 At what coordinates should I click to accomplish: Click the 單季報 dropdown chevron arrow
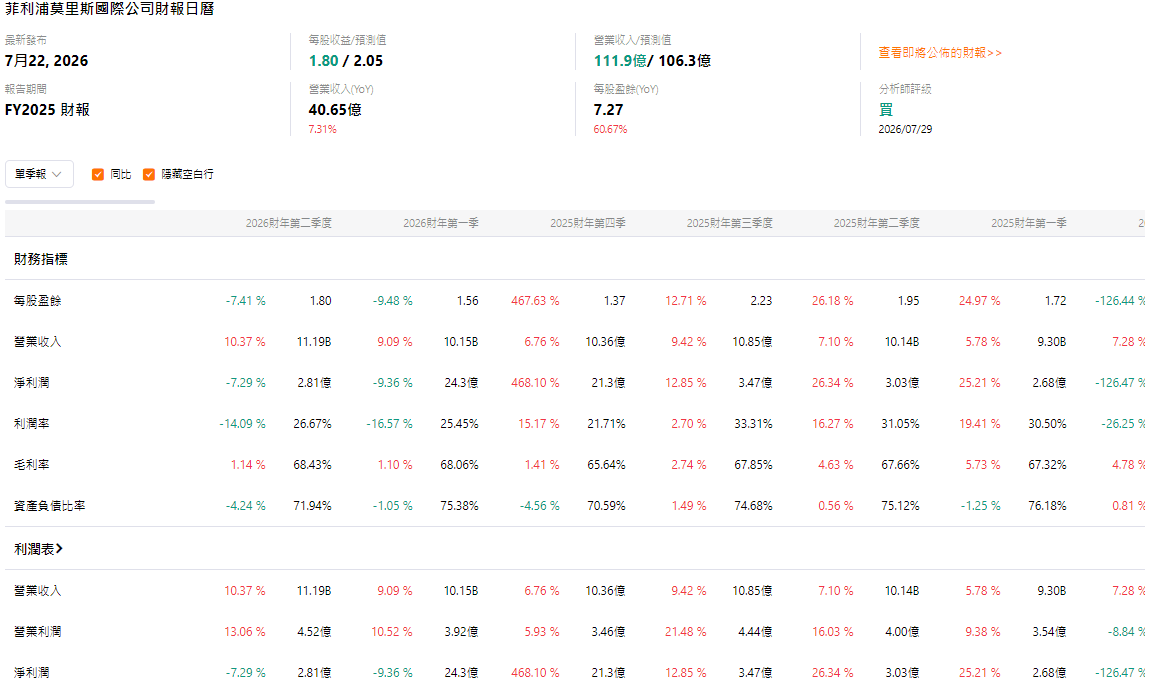tap(57, 174)
